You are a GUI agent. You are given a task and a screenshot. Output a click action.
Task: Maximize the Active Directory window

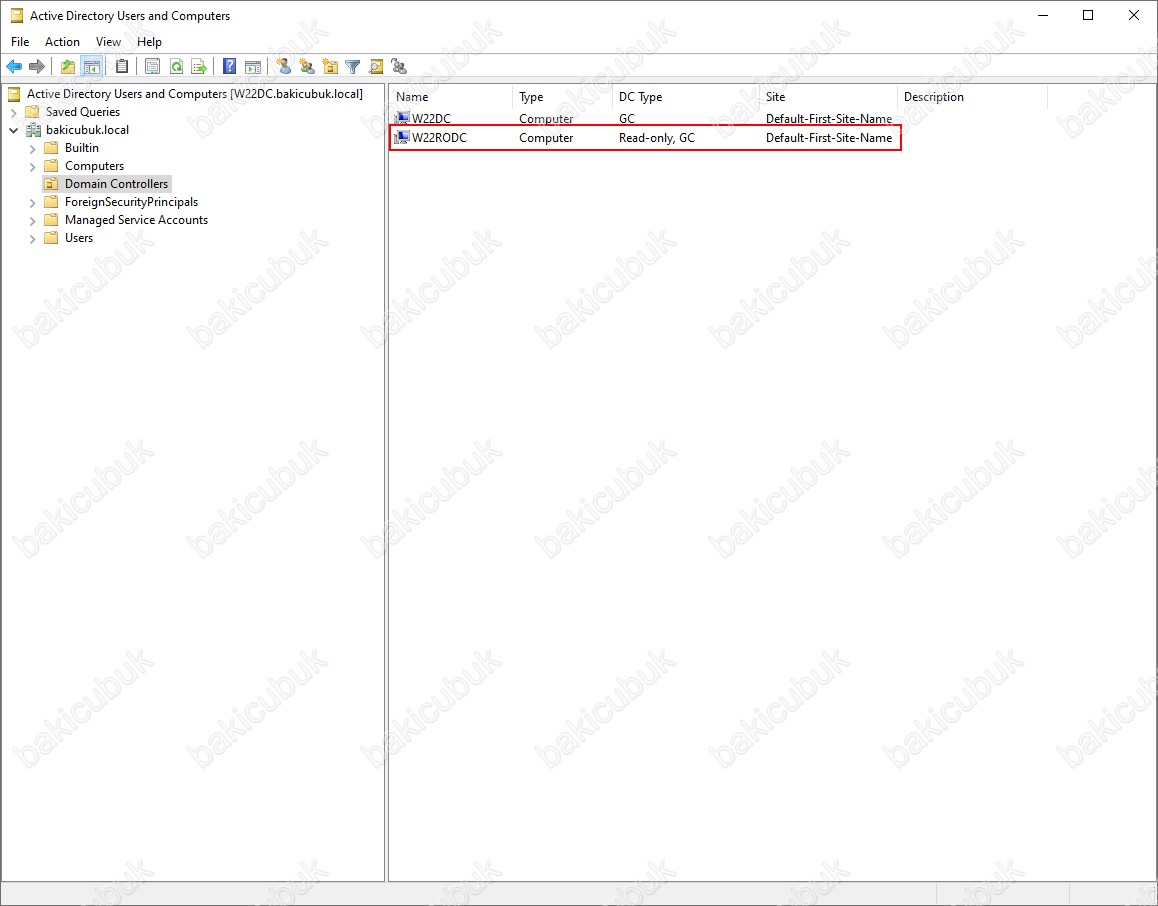click(x=1088, y=16)
